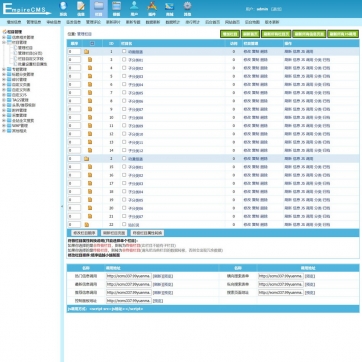Click the page icon in row ID 22
Image resolution: width=362 pixels, height=362 pixels.
(x=87, y=225)
